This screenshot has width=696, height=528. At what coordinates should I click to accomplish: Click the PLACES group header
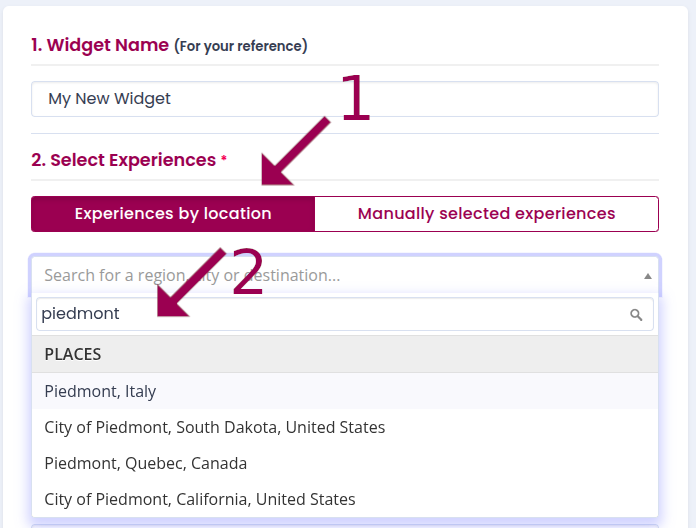coord(73,354)
